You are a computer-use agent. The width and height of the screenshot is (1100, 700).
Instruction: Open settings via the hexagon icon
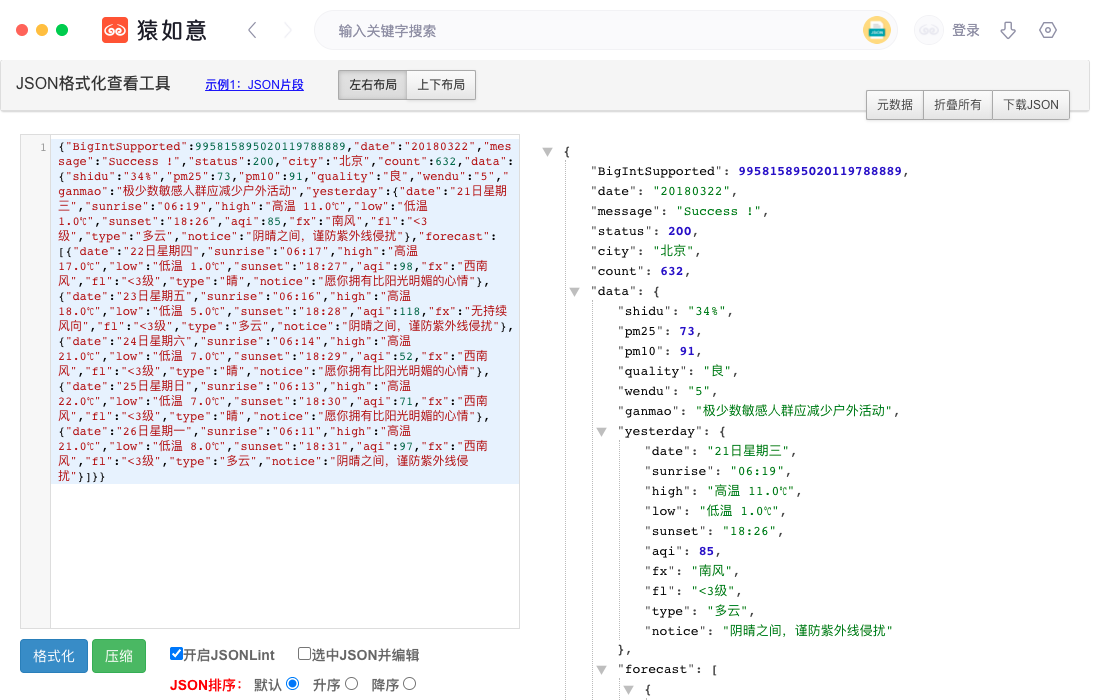pyautogui.click(x=1048, y=31)
